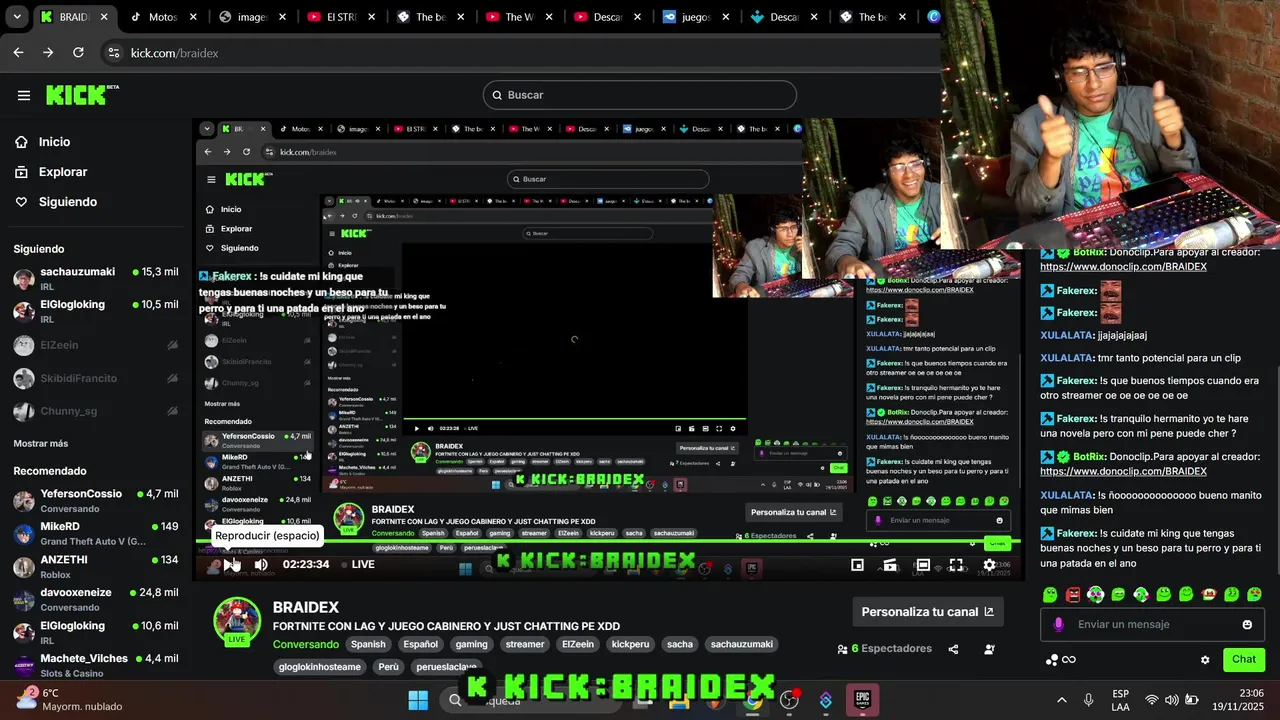Expand Mostrar más in Siguiendo list
Screen dimensions: 1280x720
[x=41, y=443]
